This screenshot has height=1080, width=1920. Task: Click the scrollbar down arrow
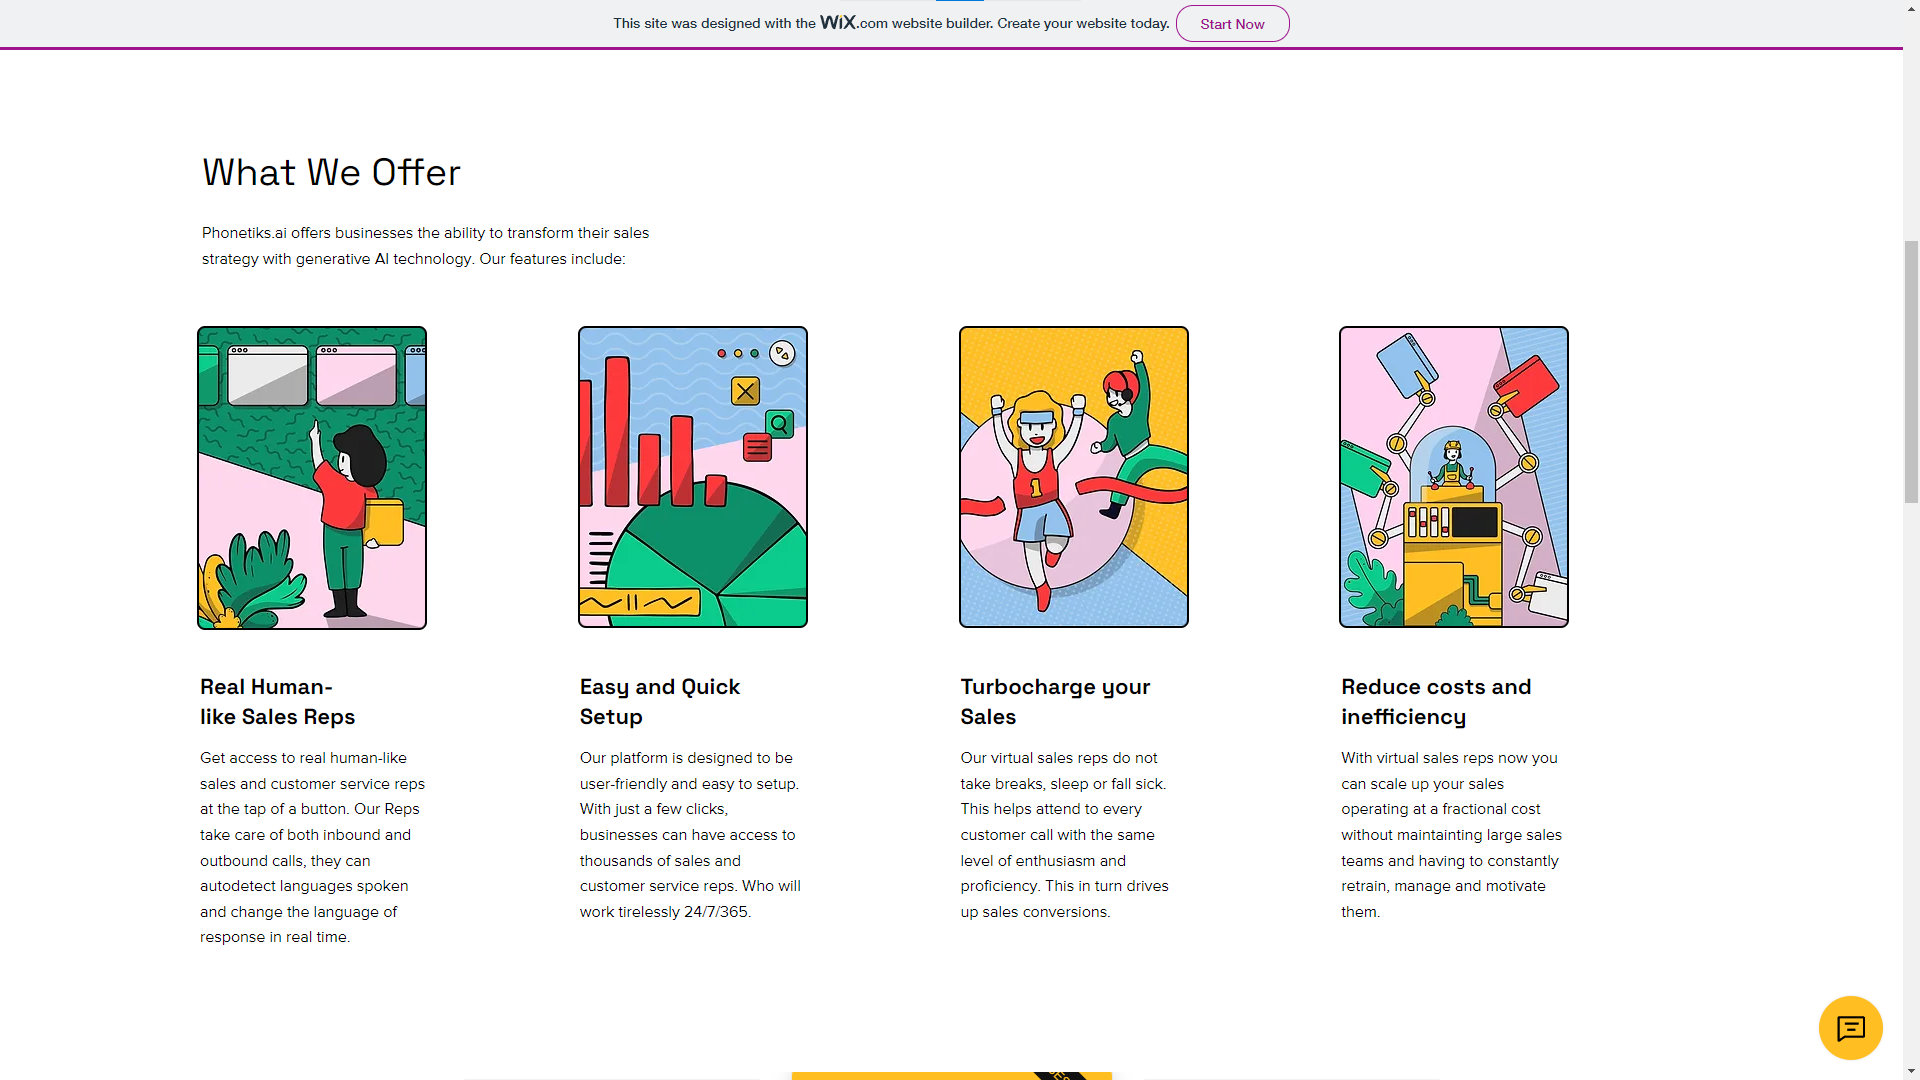coord(1911,1071)
